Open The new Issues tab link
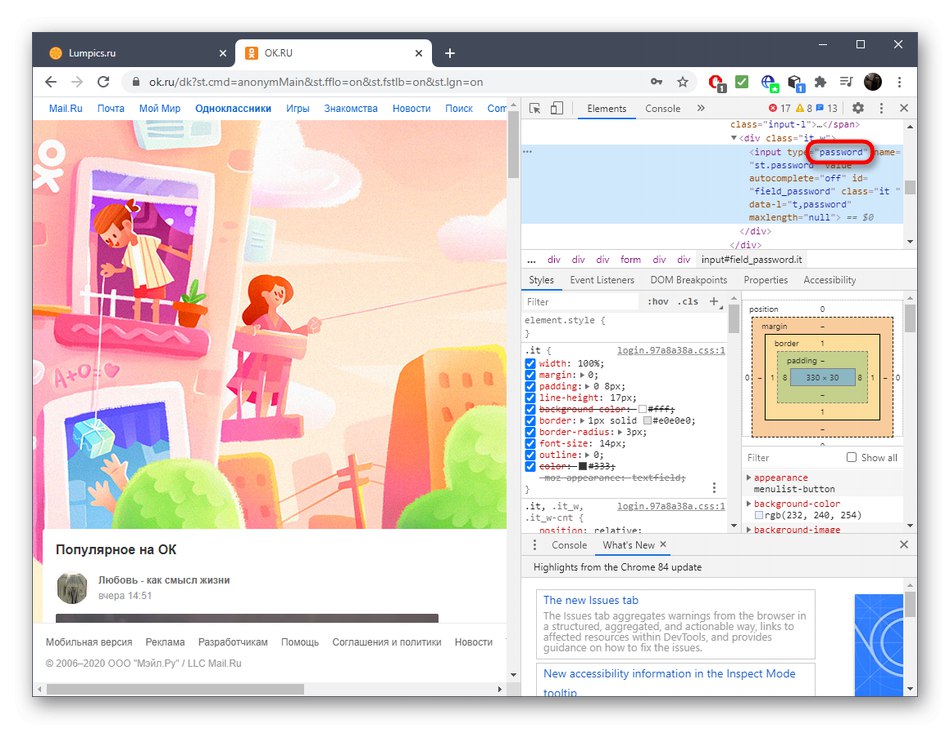Screen dimensions: 950x729 tap(591, 600)
